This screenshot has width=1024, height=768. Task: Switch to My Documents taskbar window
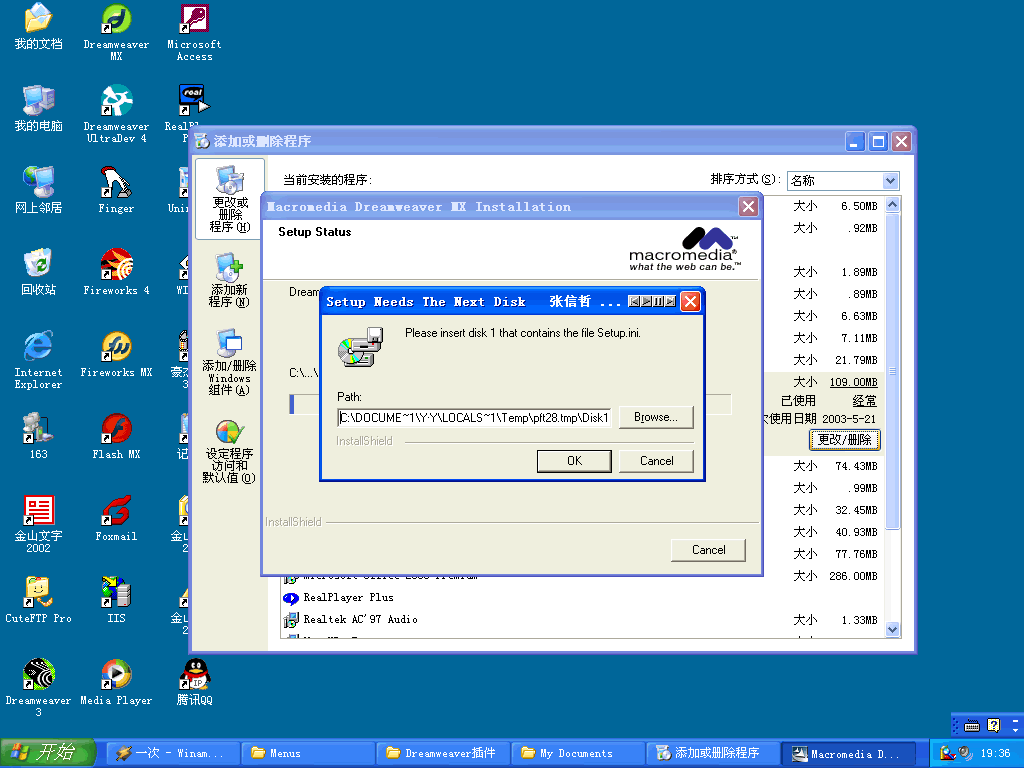pyautogui.click(x=576, y=753)
